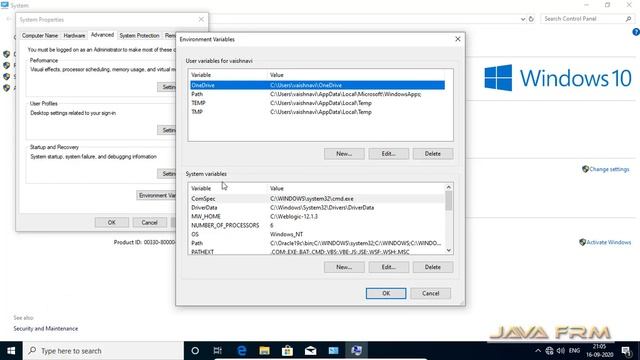Select the OS system variable row
Image resolution: width=640 pixels, height=360 pixels.
coord(317,234)
